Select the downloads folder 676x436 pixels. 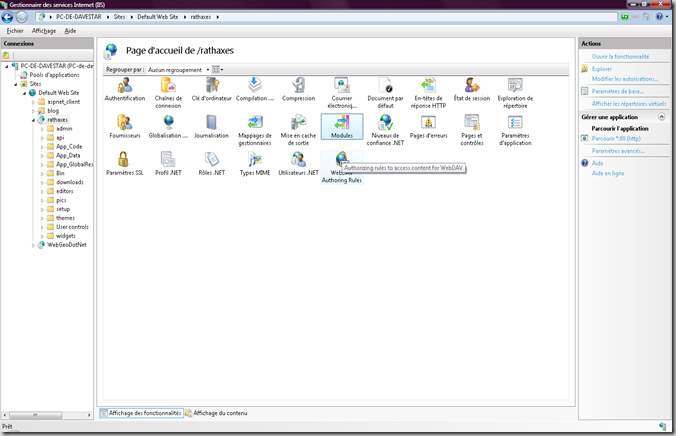70,182
